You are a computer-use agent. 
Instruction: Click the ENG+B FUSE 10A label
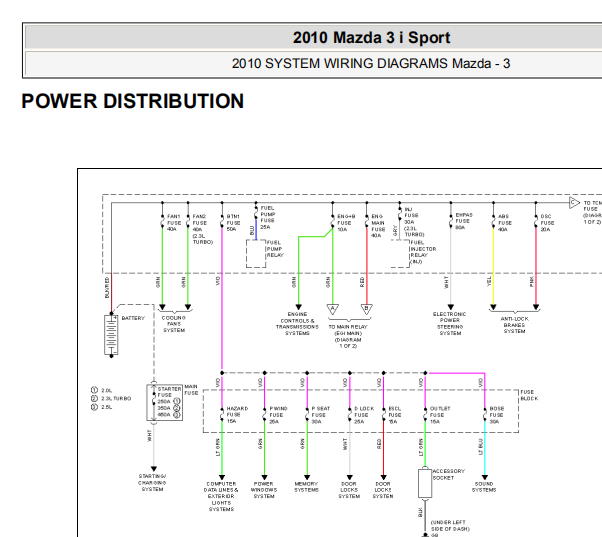tap(346, 223)
